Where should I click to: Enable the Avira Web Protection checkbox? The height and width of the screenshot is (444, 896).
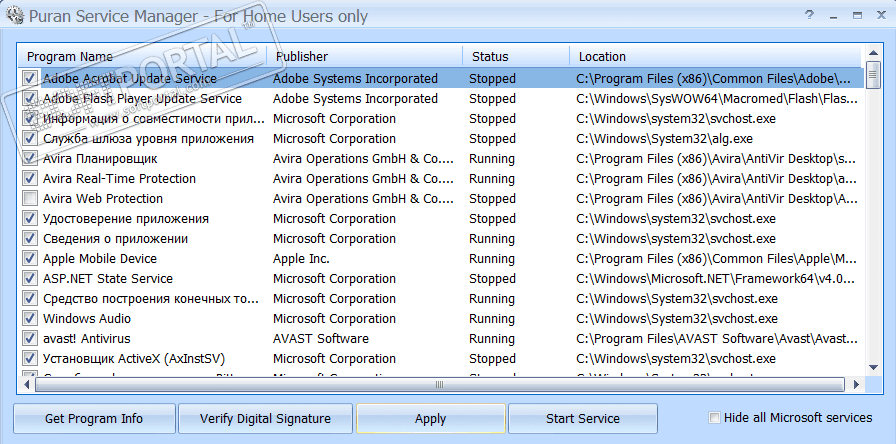point(30,198)
